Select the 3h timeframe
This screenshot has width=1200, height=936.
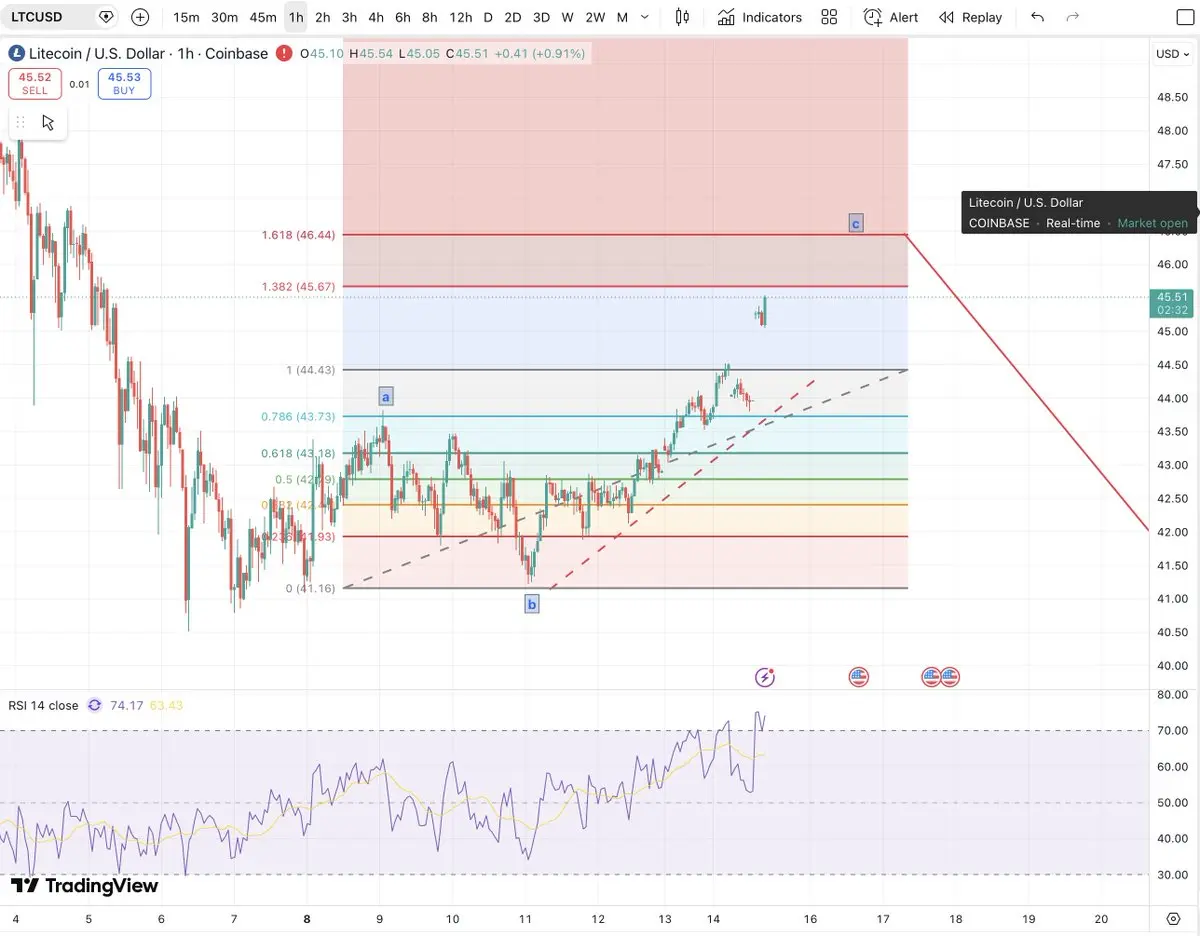pos(349,17)
